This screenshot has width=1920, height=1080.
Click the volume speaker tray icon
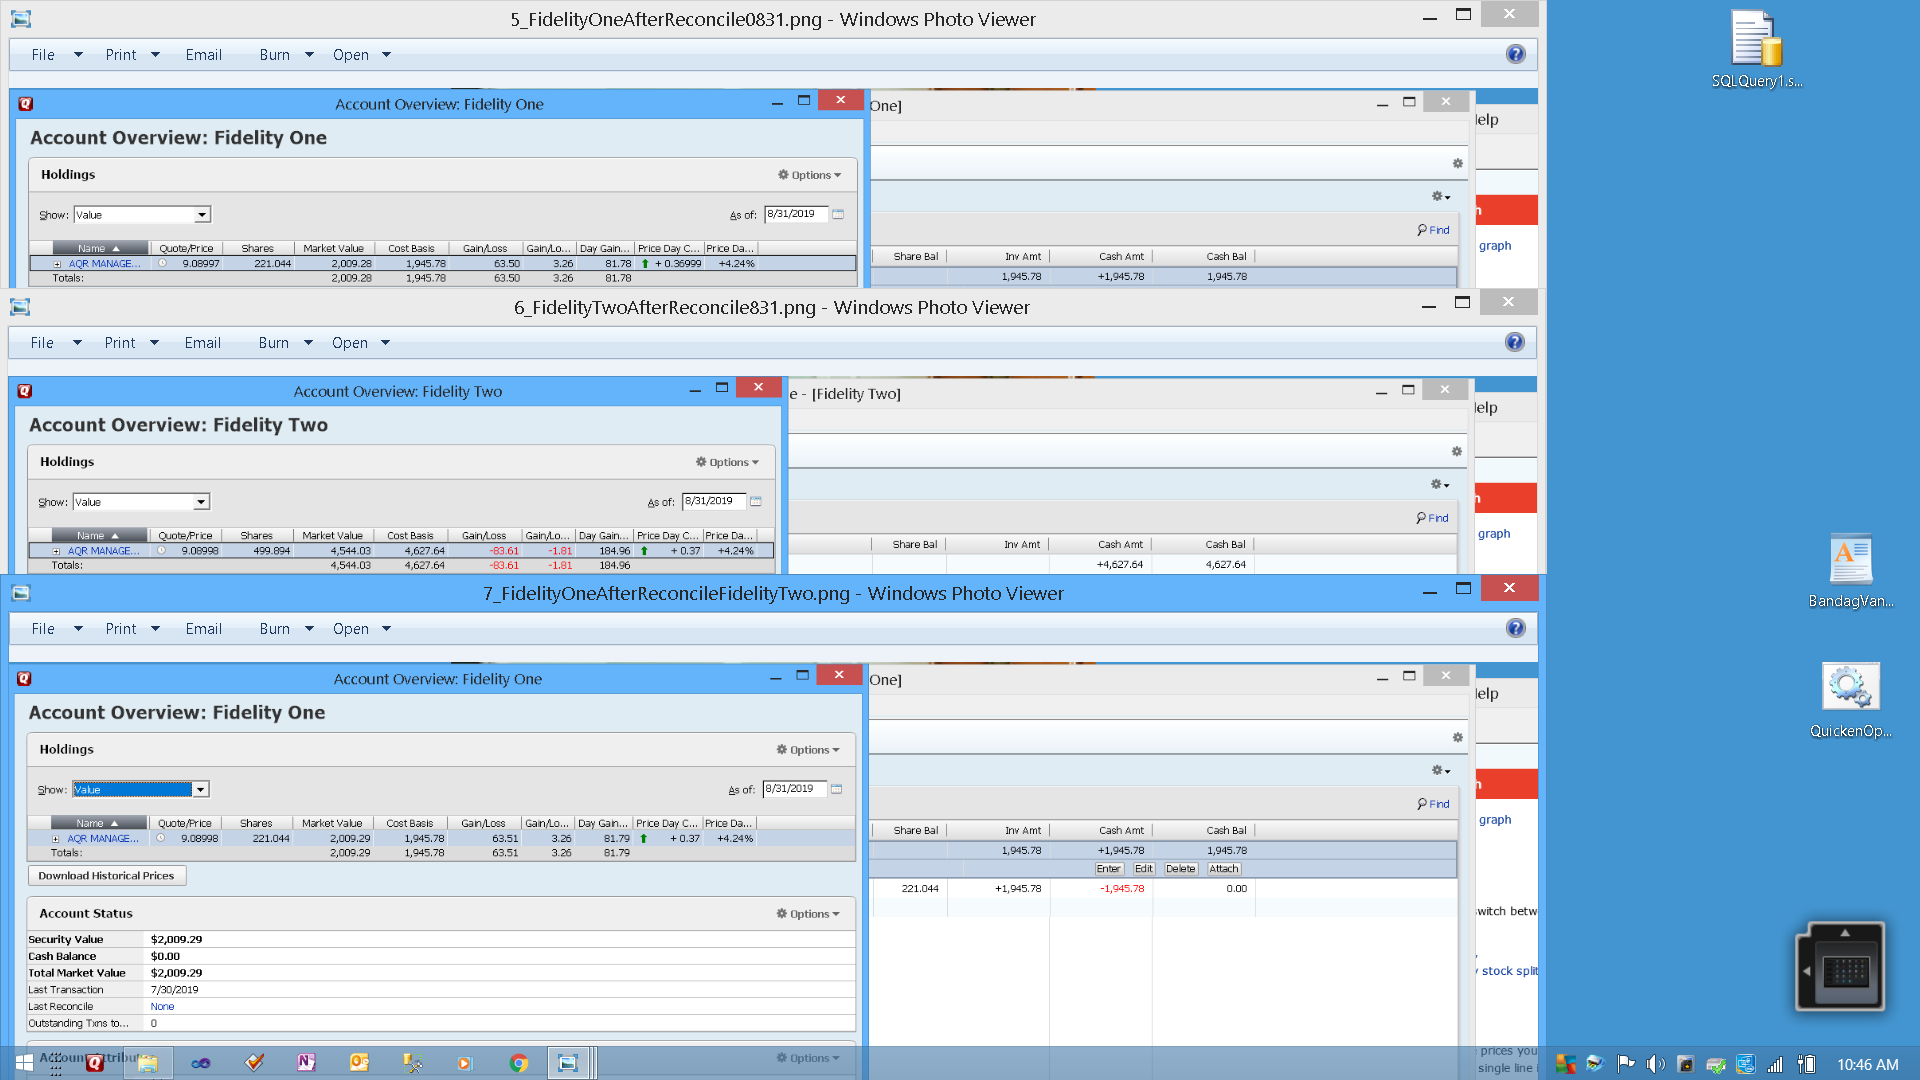click(1655, 1064)
